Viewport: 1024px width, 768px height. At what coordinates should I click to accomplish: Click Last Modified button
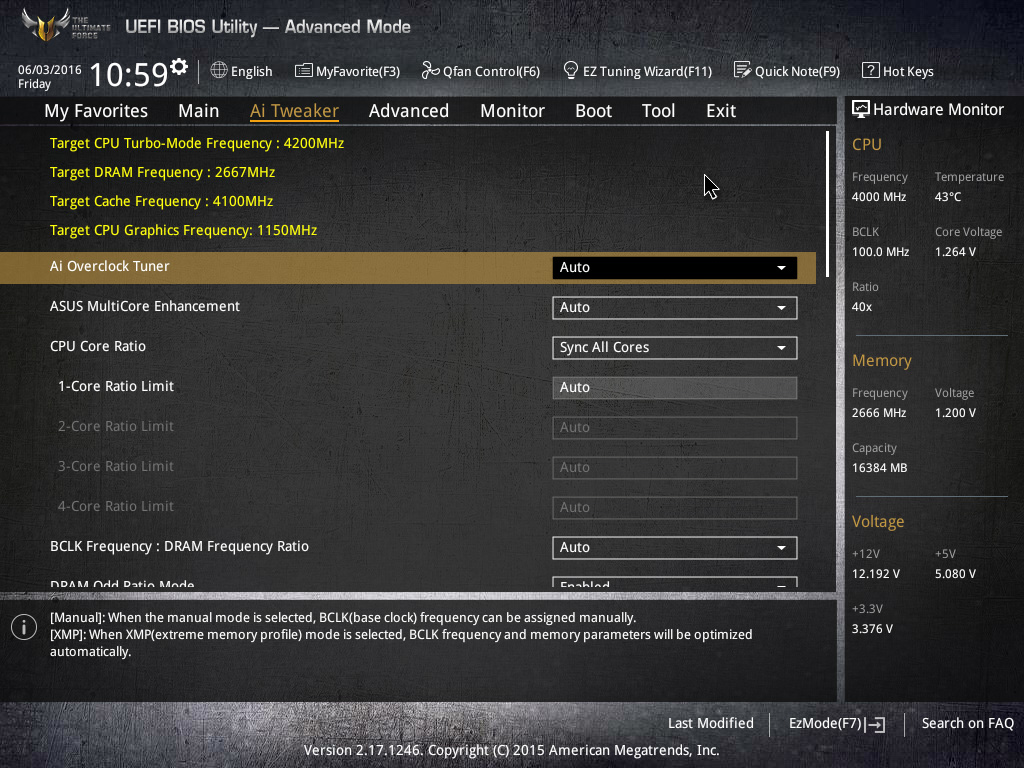(x=711, y=724)
